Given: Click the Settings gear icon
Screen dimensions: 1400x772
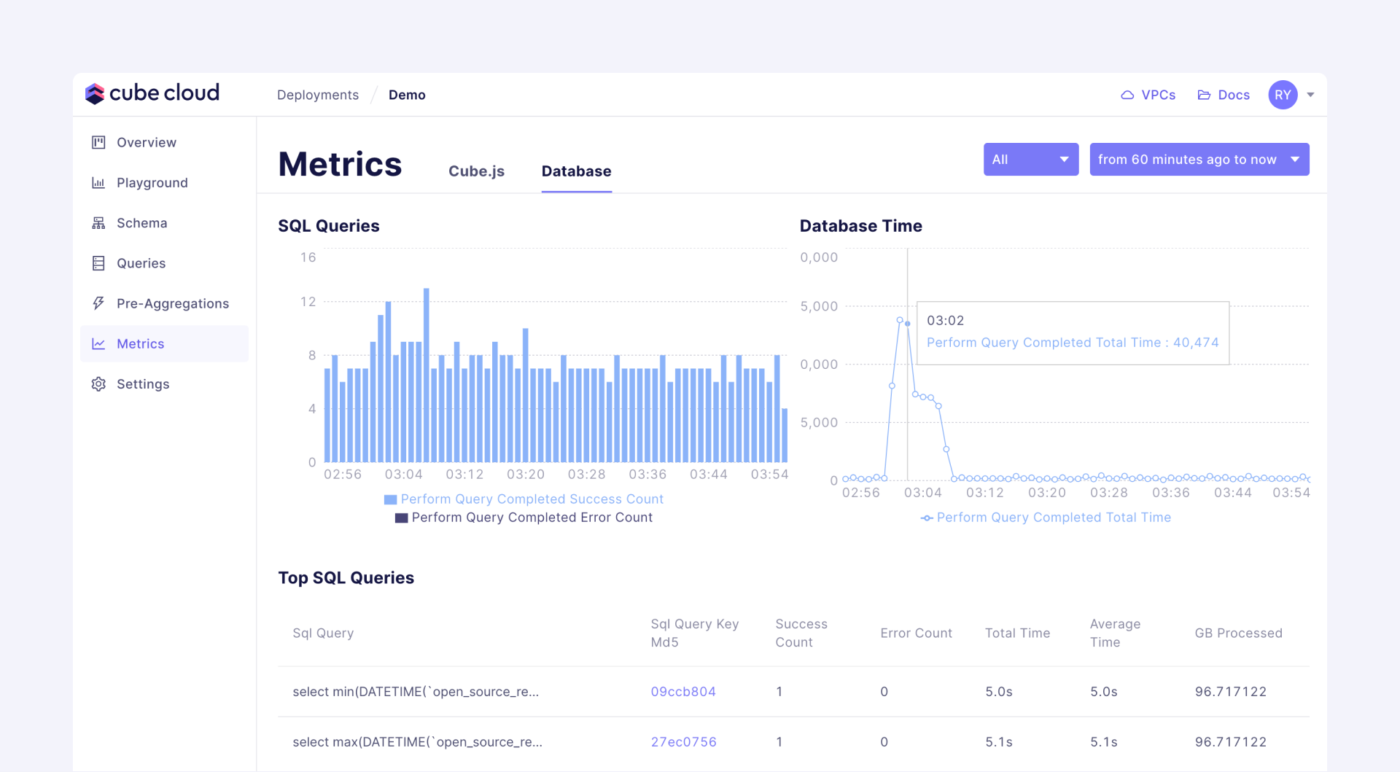Looking at the screenshot, I should (98, 384).
